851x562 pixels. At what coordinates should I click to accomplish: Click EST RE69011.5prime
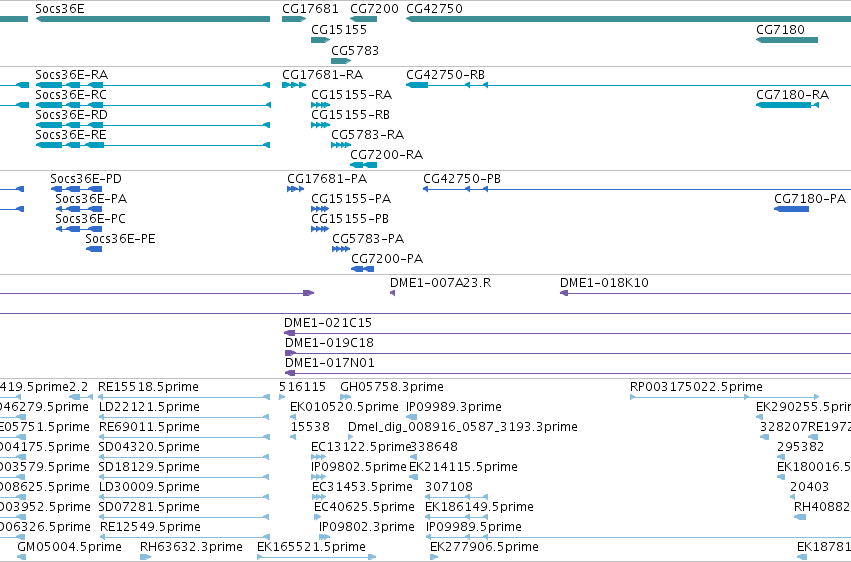(184, 437)
